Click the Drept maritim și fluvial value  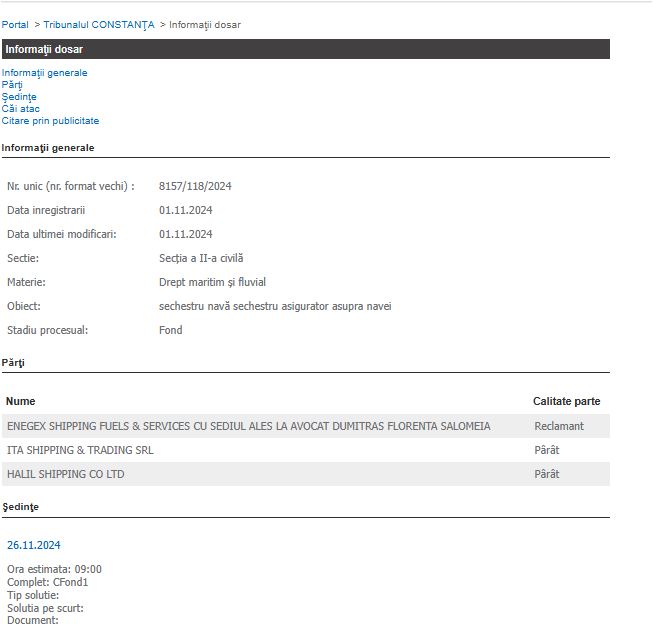(212, 282)
